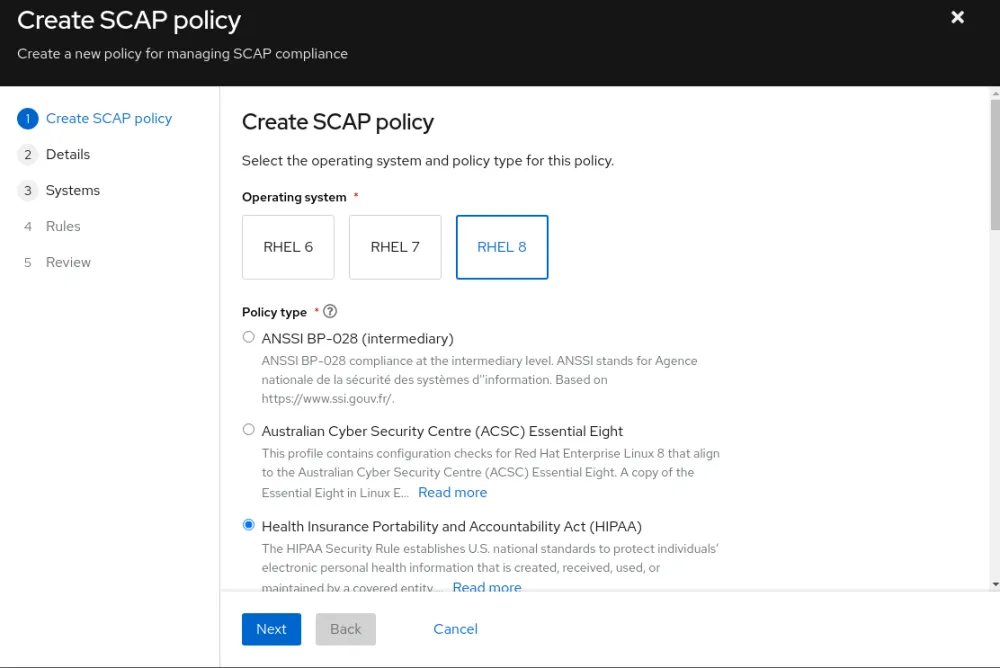Screen dimensions: 1000x668
Task: Pick the RHEL 8 operating system tile
Action: coord(502,247)
